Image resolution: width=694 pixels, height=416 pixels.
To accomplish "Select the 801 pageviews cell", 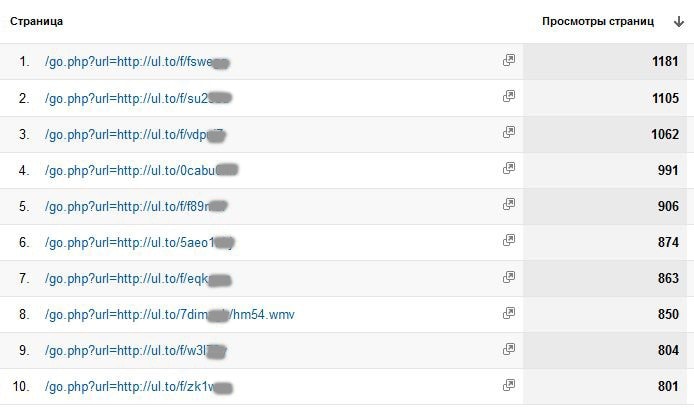I will (x=666, y=387).
